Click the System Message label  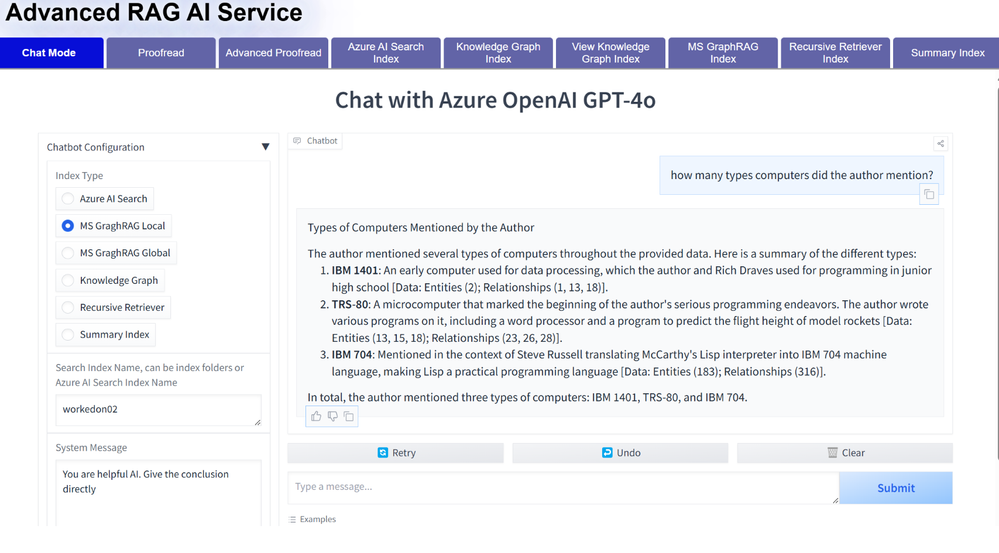click(91, 448)
